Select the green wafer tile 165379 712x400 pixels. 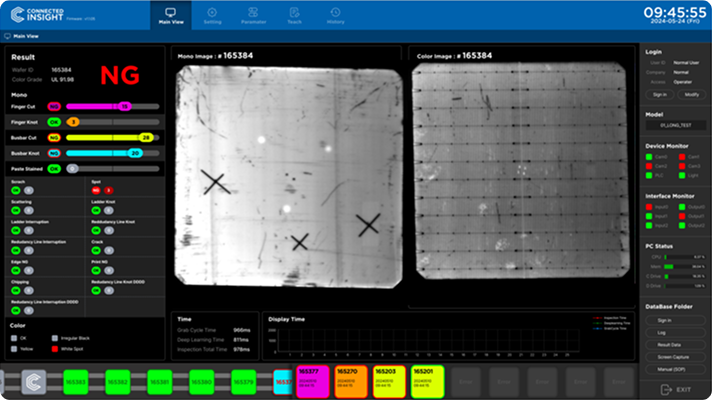click(x=243, y=382)
